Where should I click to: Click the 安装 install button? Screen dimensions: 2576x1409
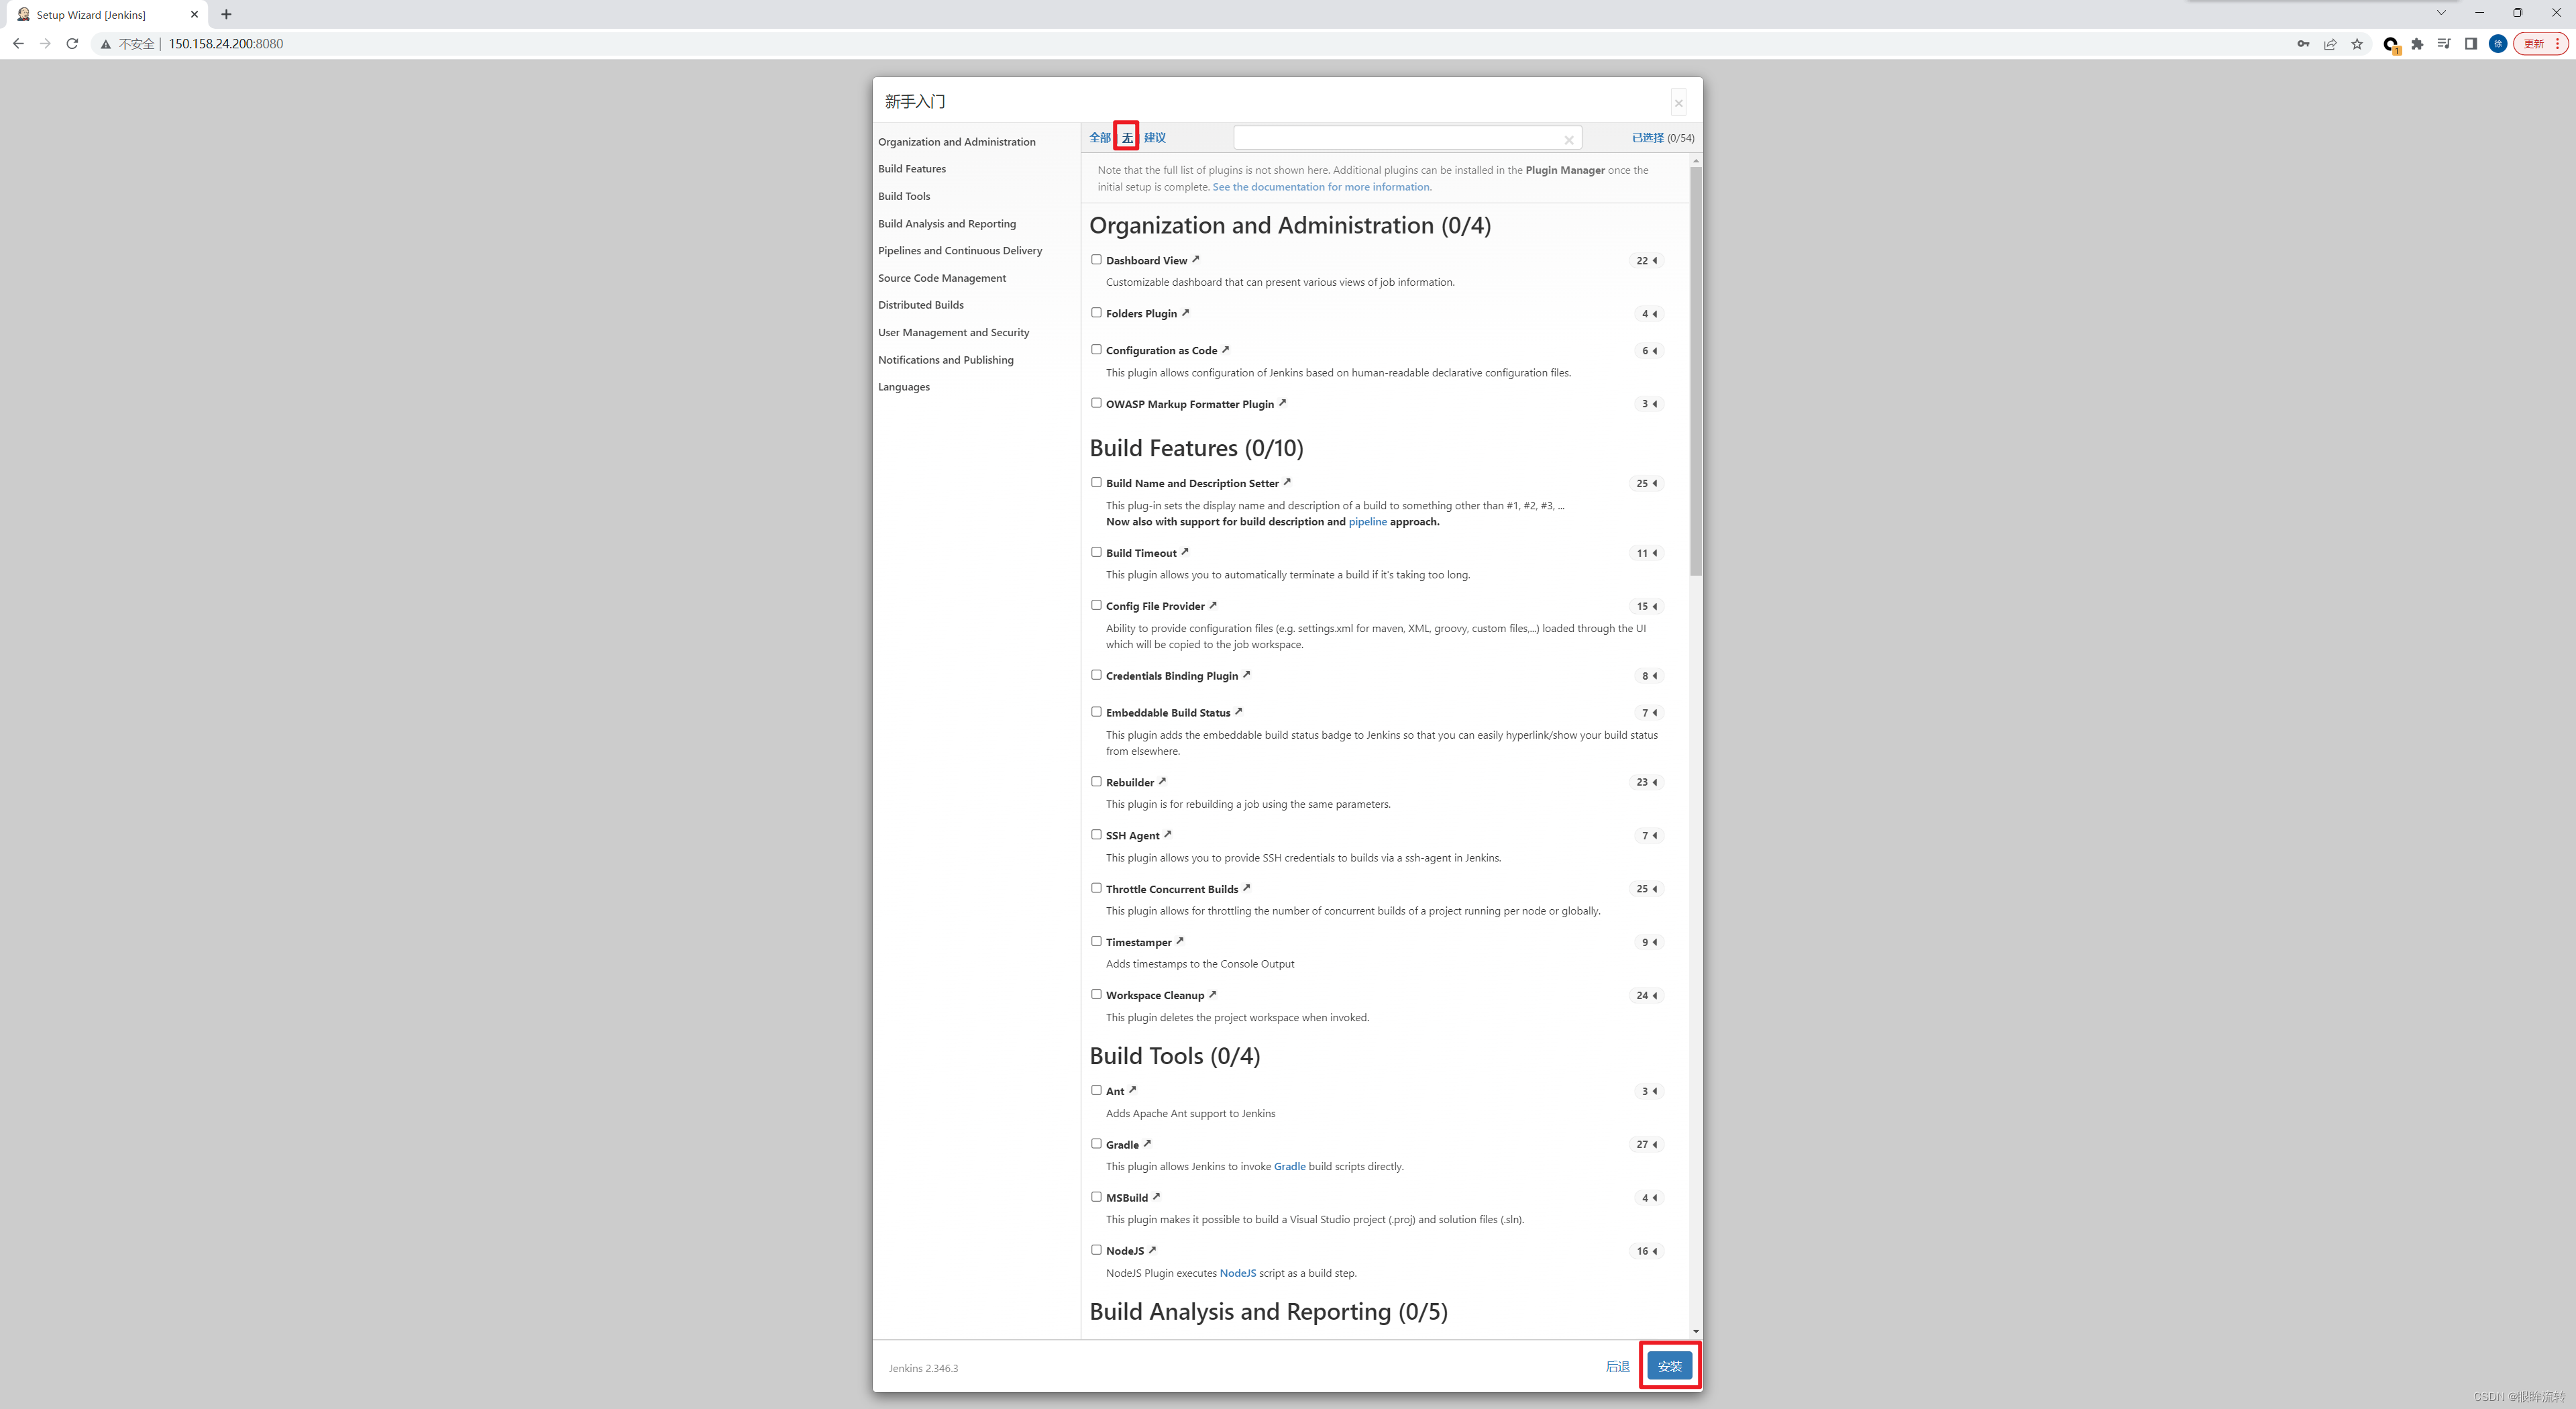(x=1670, y=1366)
